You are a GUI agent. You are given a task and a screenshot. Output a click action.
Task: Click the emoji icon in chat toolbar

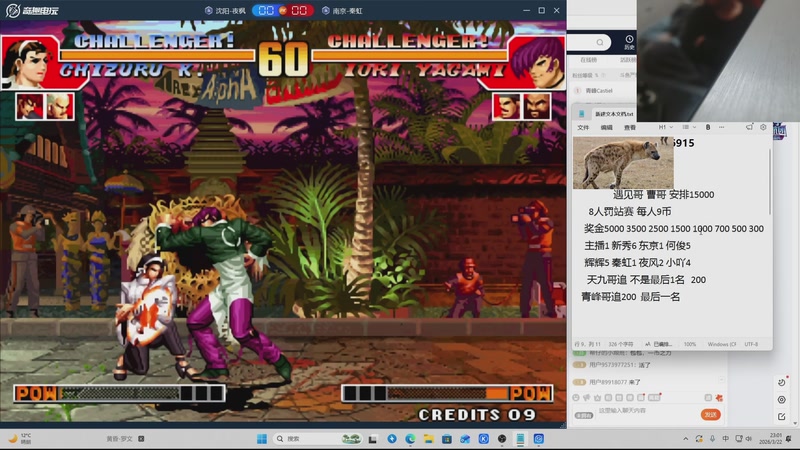pyautogui.click(x=576, y=397)
